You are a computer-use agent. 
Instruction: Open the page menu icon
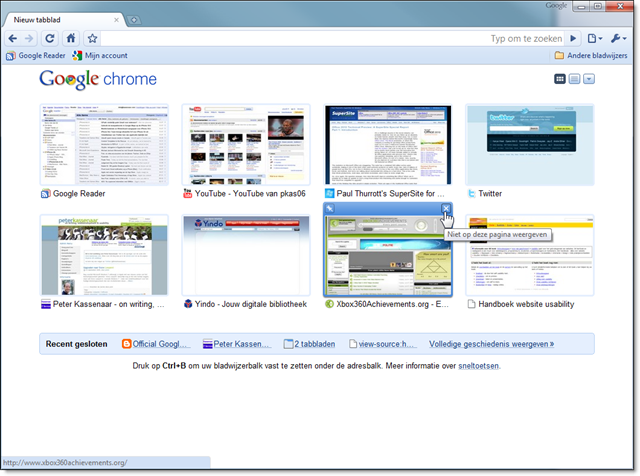[x=595, y=38]
